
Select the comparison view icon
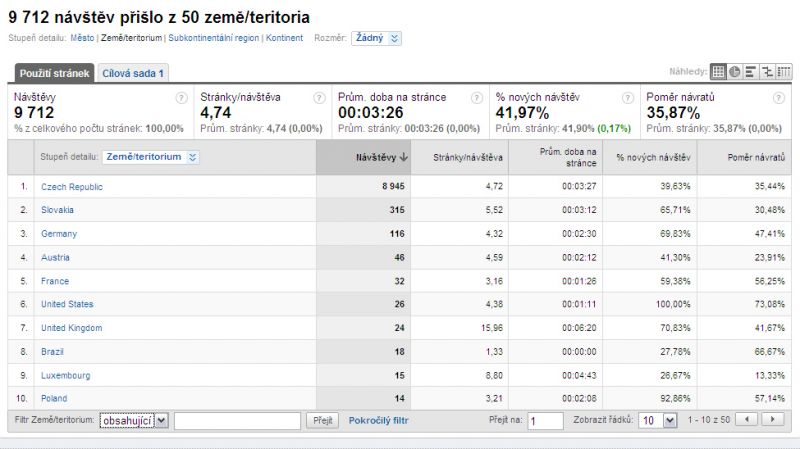tap(766, 72)
